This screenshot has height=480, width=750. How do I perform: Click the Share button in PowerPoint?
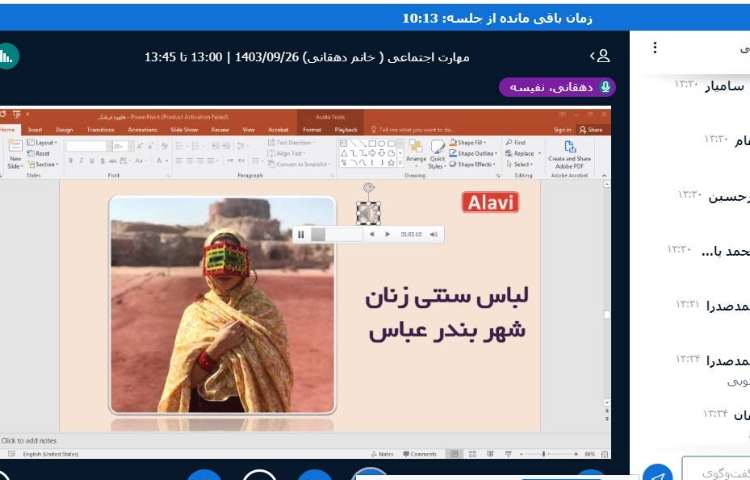pyautogui.click(x=591, y=130)
